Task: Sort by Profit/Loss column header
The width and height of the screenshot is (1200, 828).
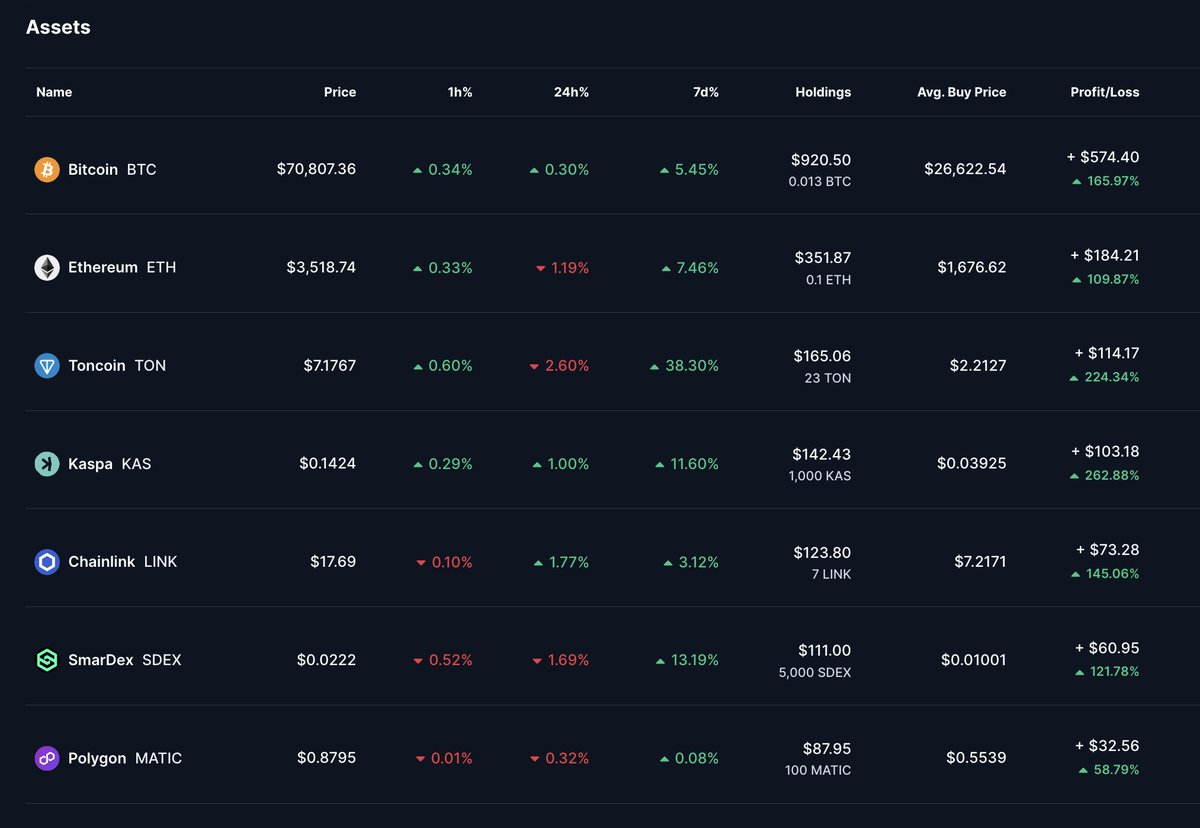Action: (x=1105, y=92)
